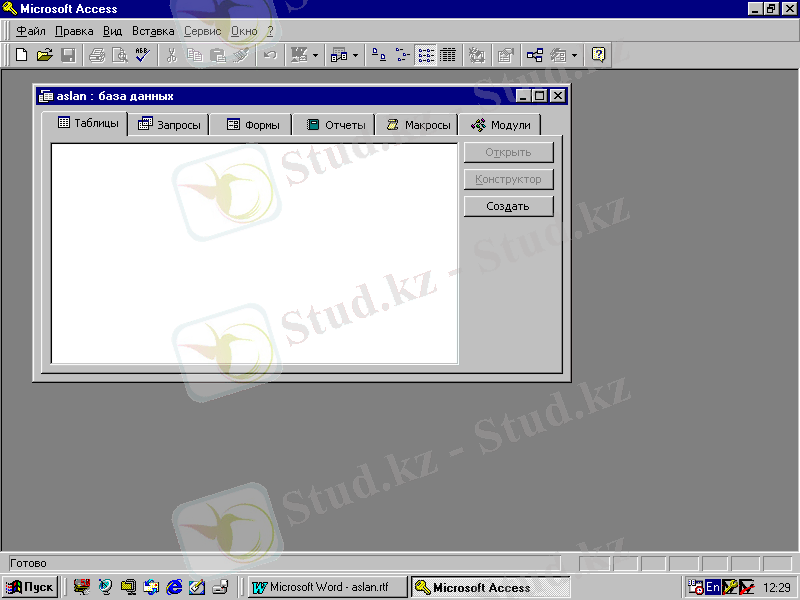Click the New Object toolbar icon

[x=558, y=55]
